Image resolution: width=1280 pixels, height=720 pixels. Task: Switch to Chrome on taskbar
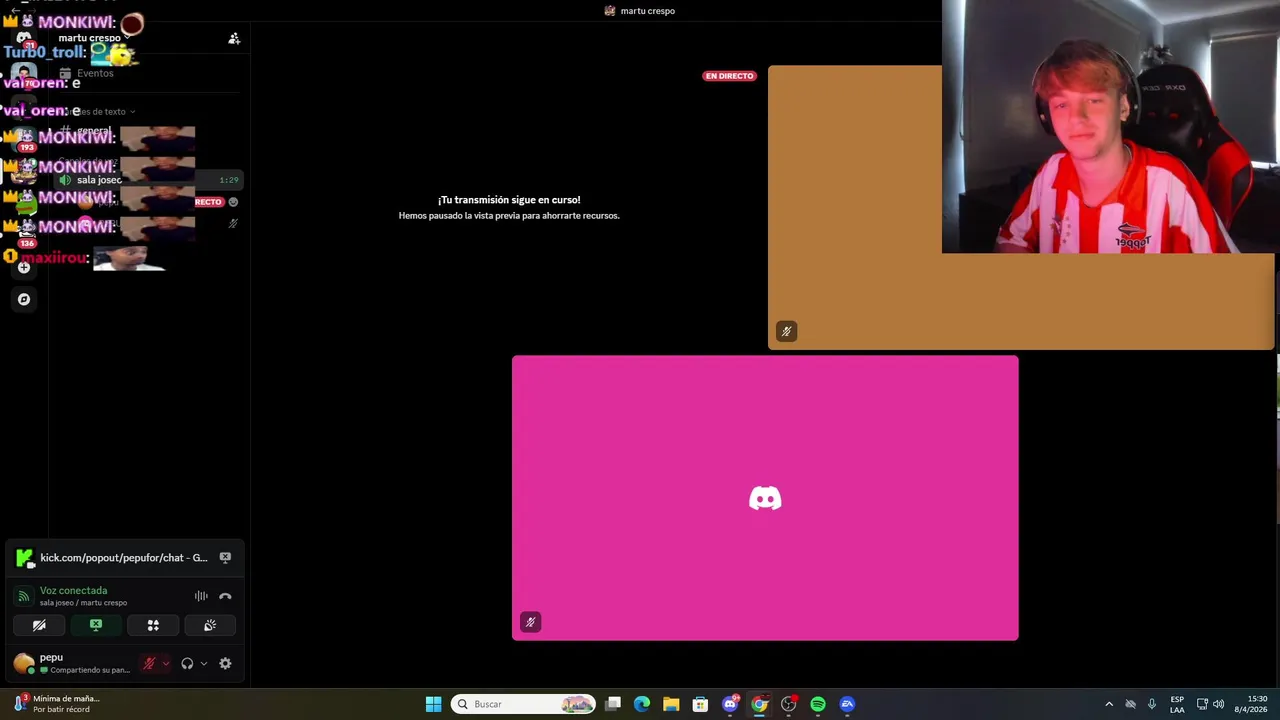point(759,704)
